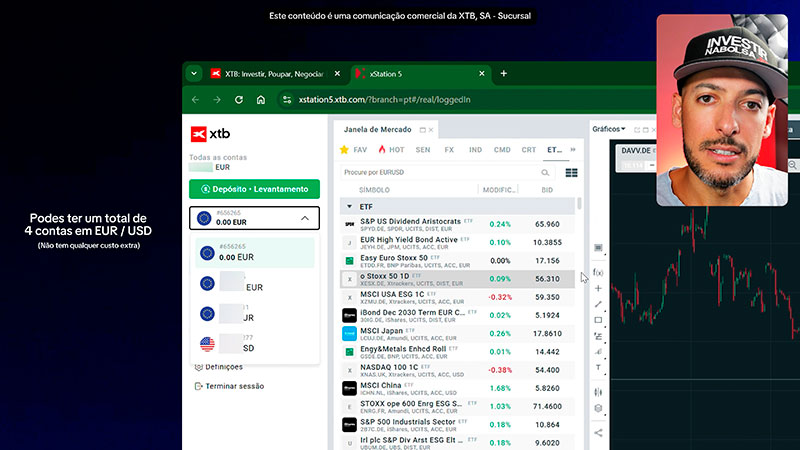800x450 pixels.
Task: Go forward in browser history
Action: [217, 99]
